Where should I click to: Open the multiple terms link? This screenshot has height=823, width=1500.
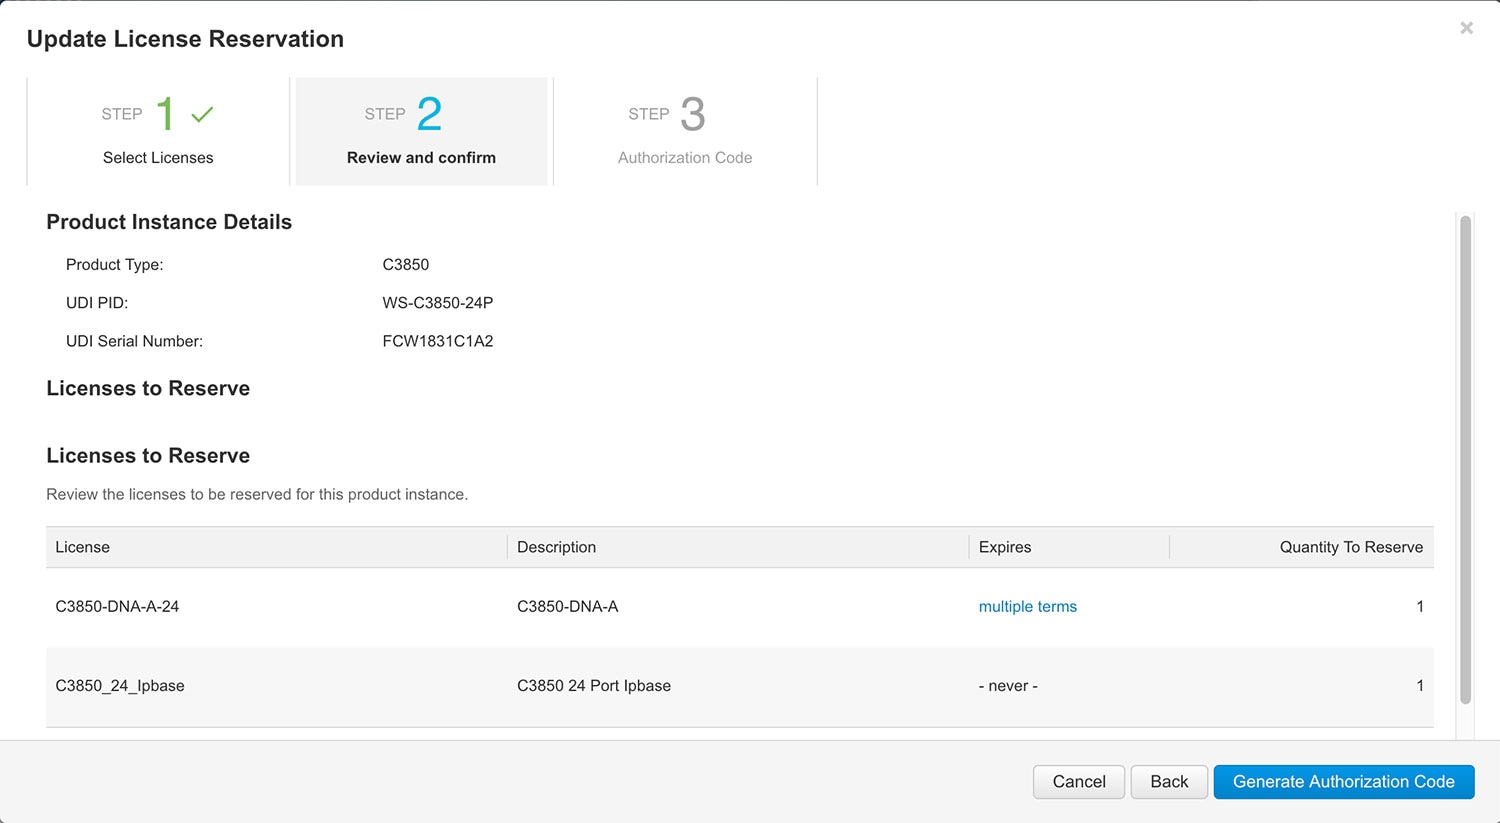[1027, 607]
